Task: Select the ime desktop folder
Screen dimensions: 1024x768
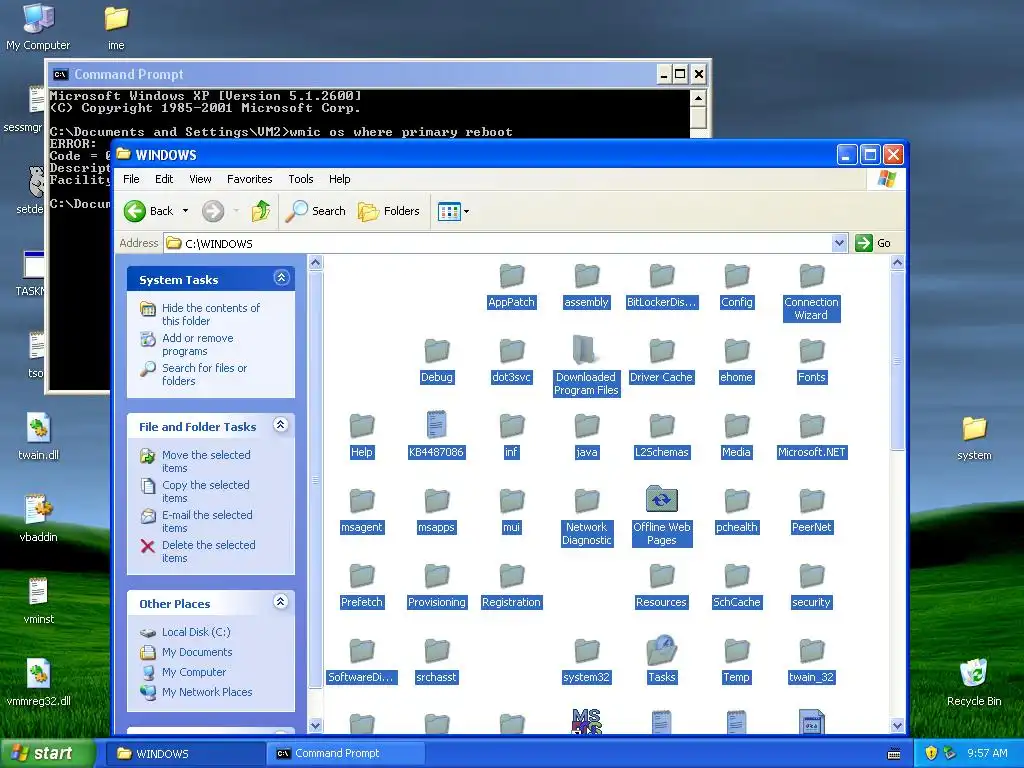Action: (x=116, y=27)
